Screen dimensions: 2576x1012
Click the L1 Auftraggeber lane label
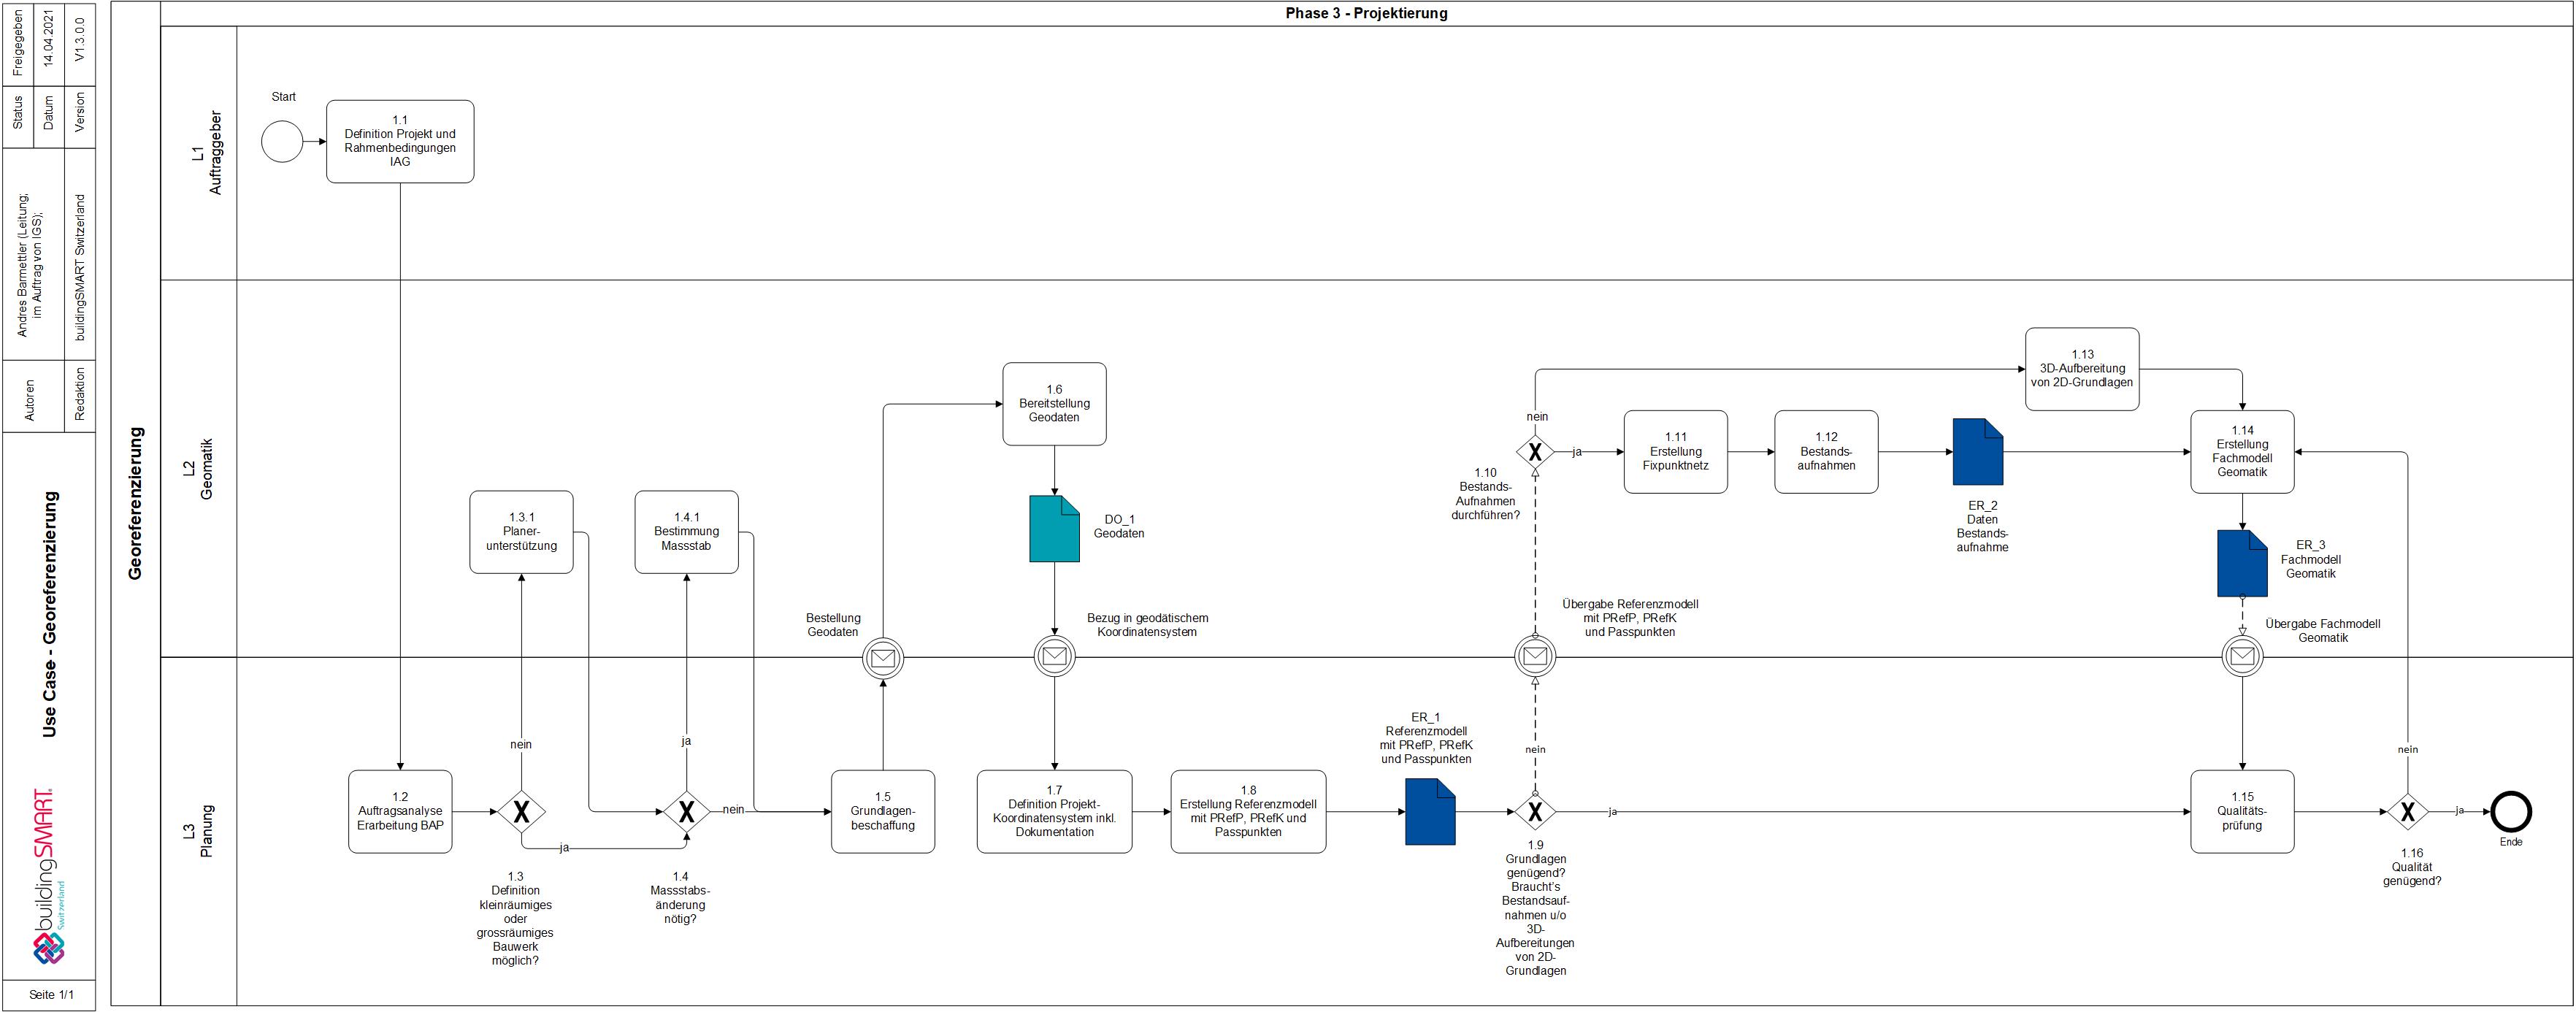pyautogui.click(x=207, y=152)
